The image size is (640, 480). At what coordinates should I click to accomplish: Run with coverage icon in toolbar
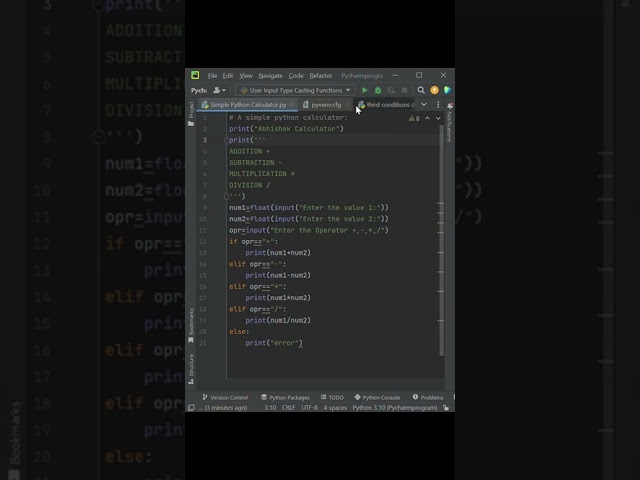click(391, 90)
